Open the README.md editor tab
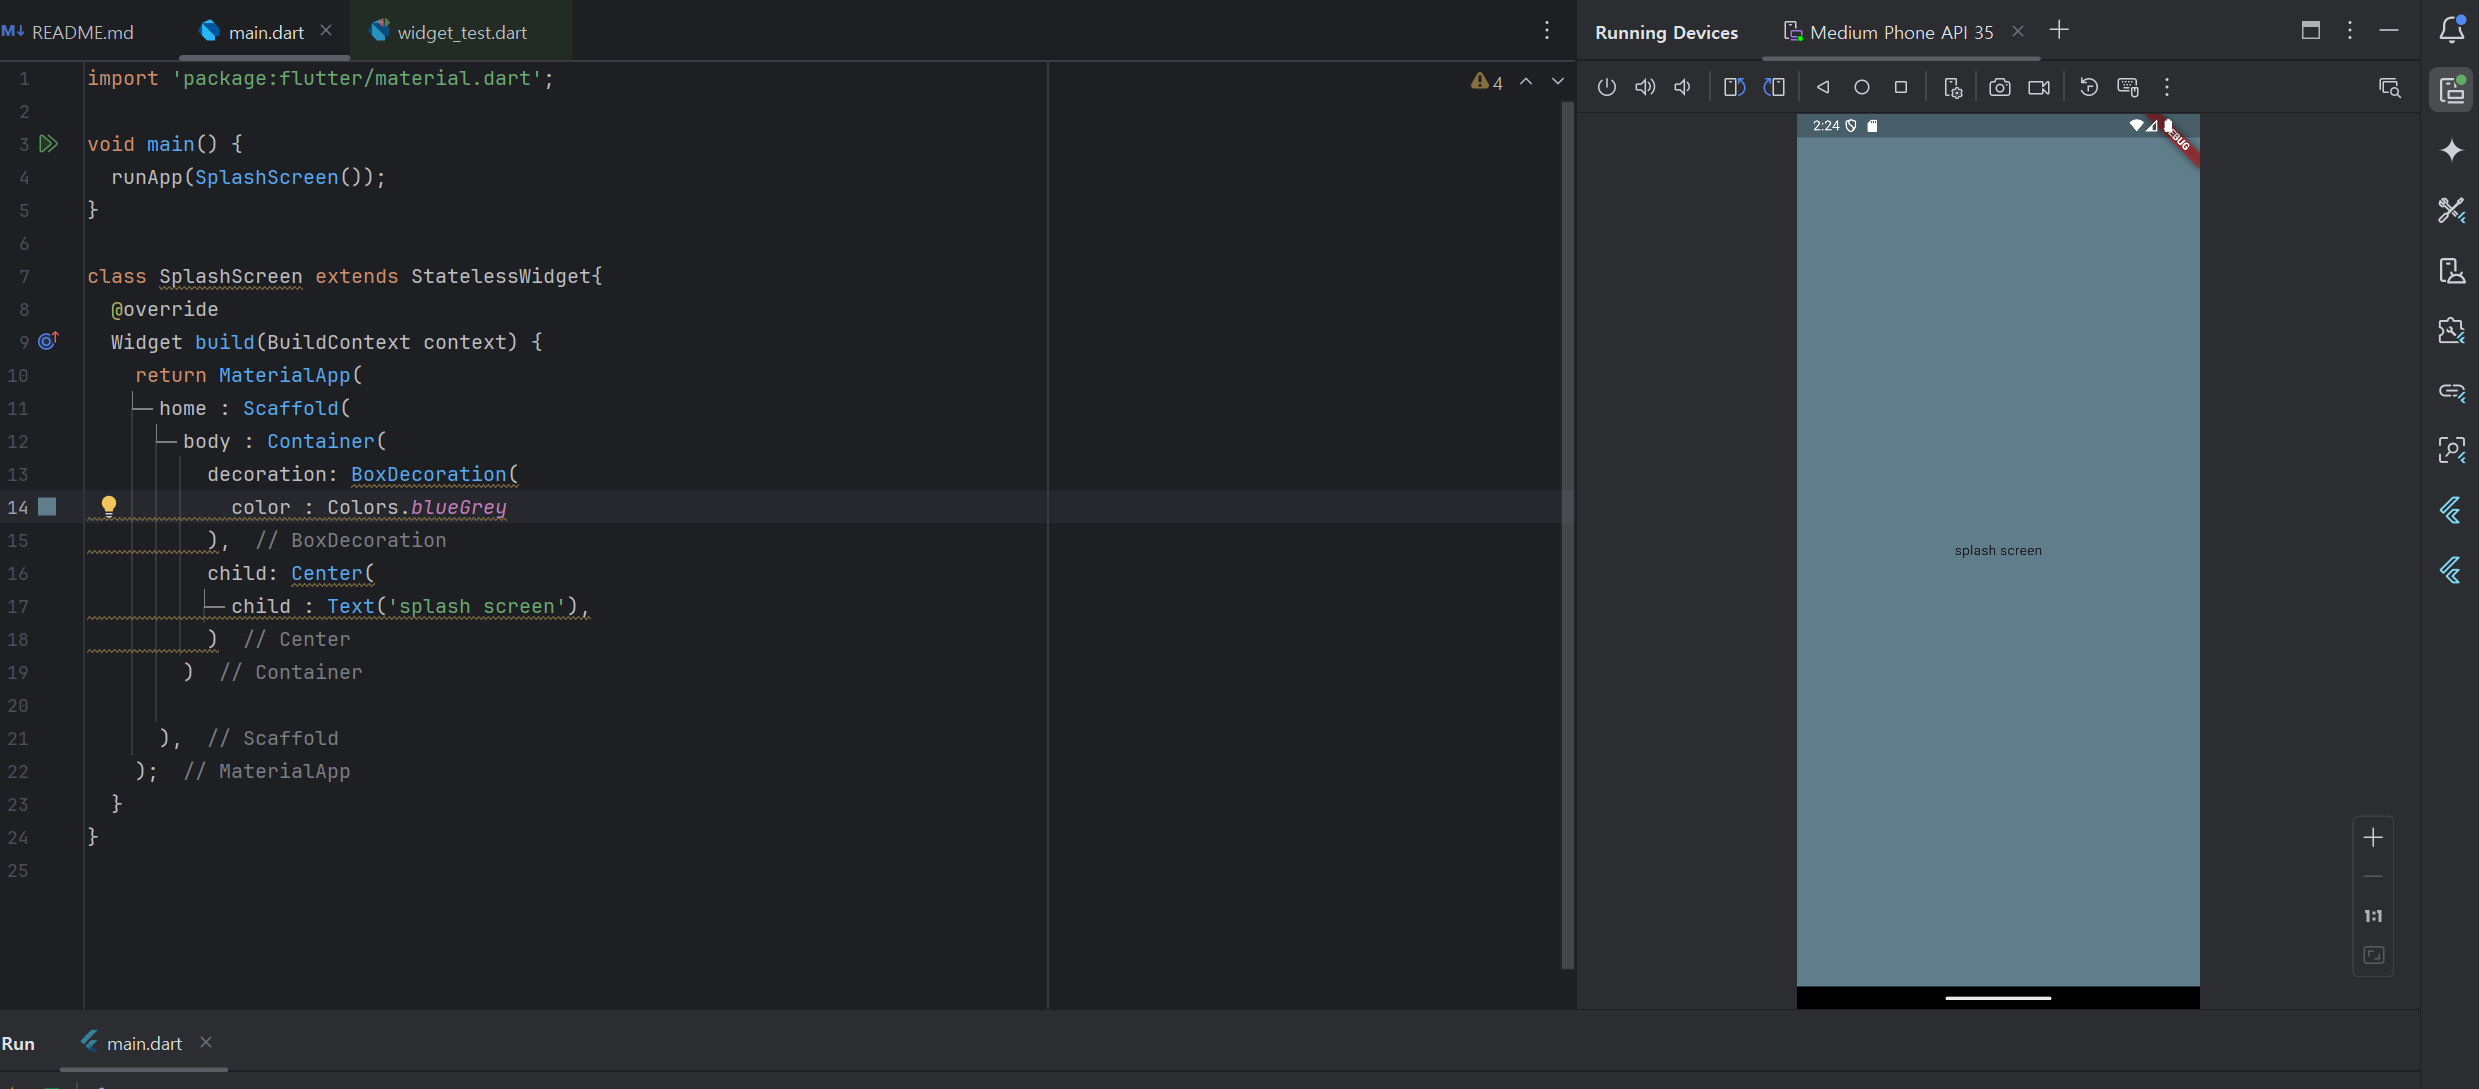The width and height of the screenshot is (2479, 1089). [x=82, y=32]
